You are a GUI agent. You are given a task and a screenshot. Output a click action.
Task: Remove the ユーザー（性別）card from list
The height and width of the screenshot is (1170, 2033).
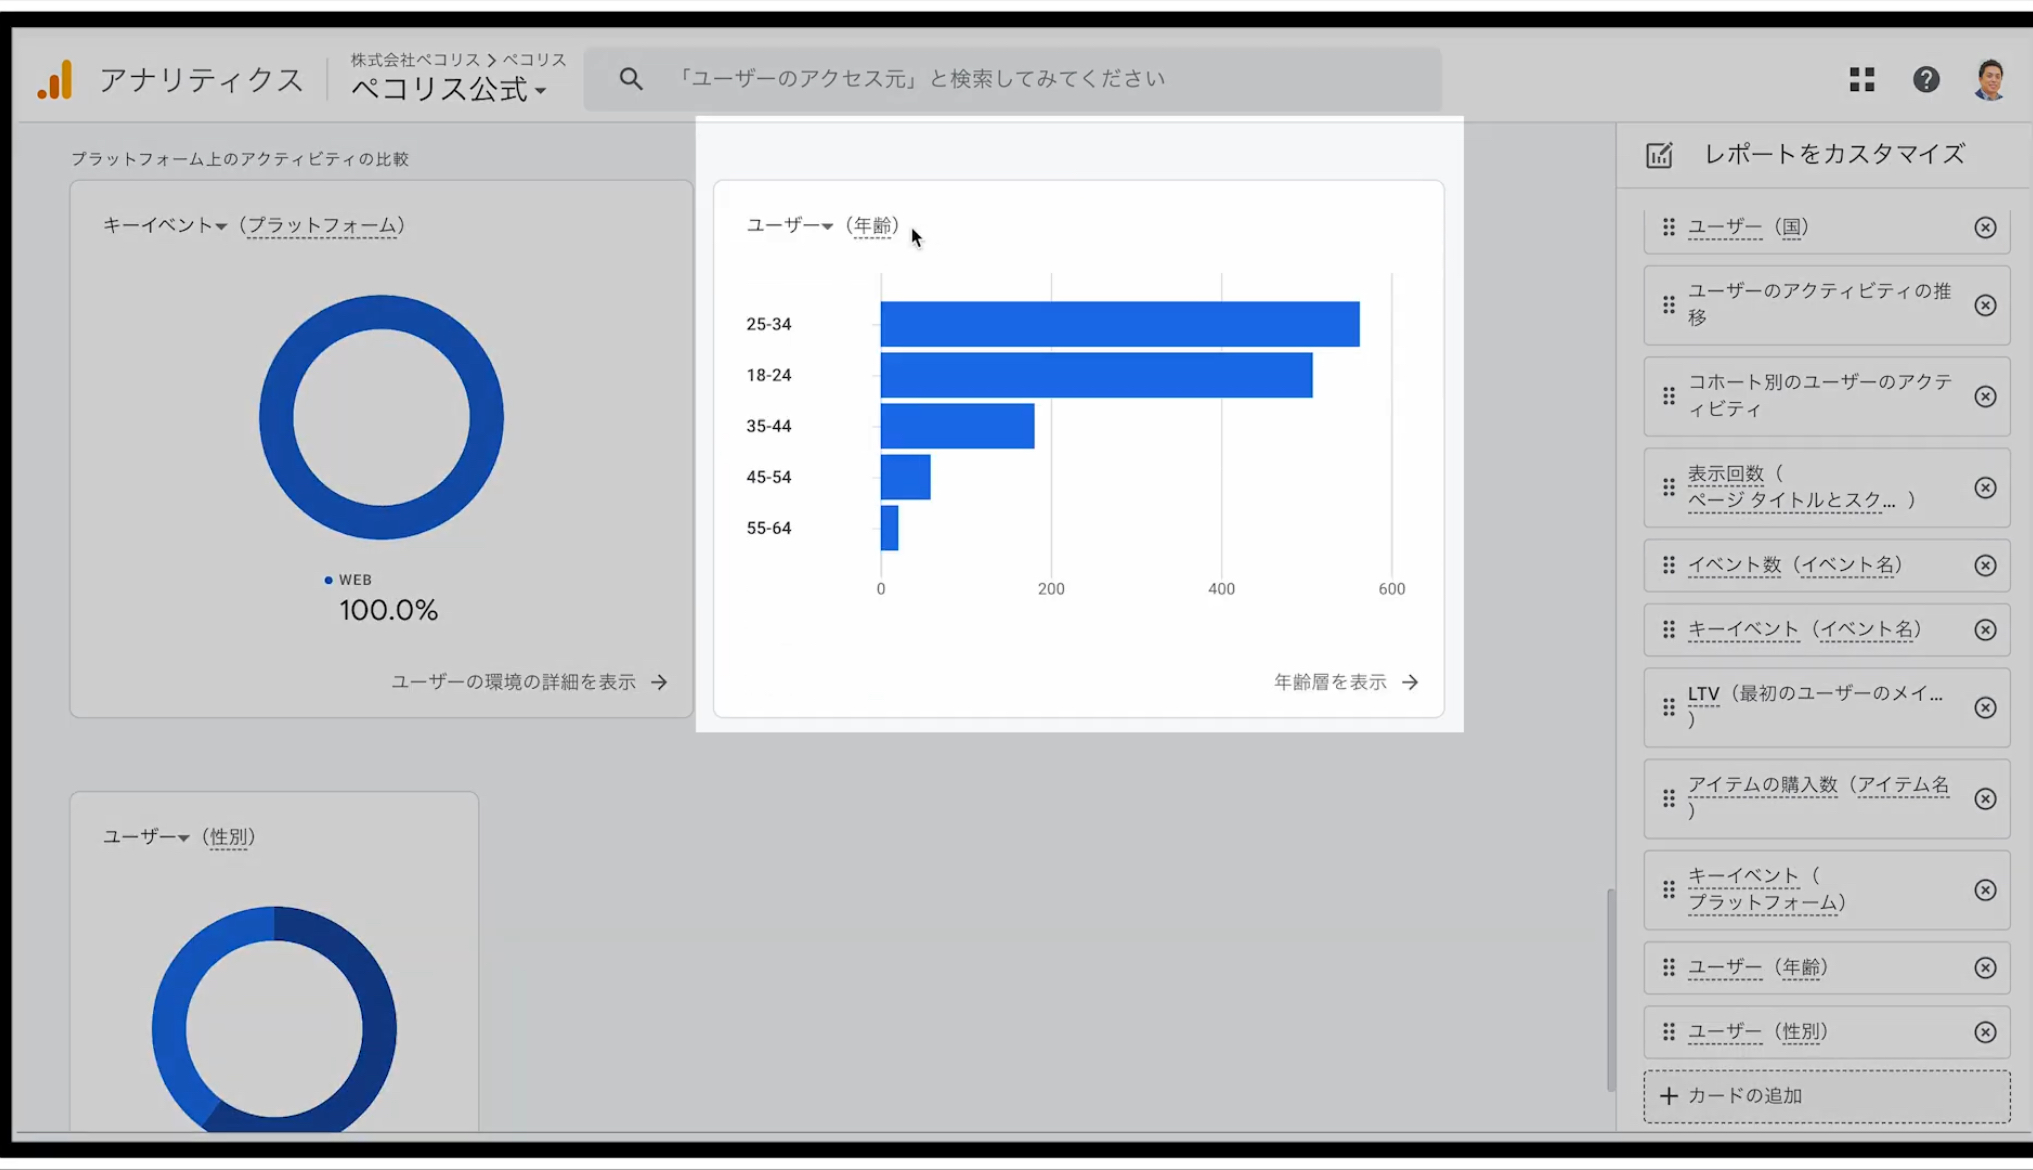point(1985,1032)
